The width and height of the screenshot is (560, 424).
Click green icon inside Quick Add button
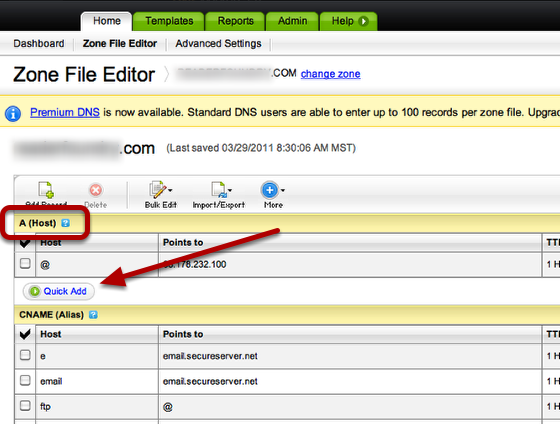point(35,291)
